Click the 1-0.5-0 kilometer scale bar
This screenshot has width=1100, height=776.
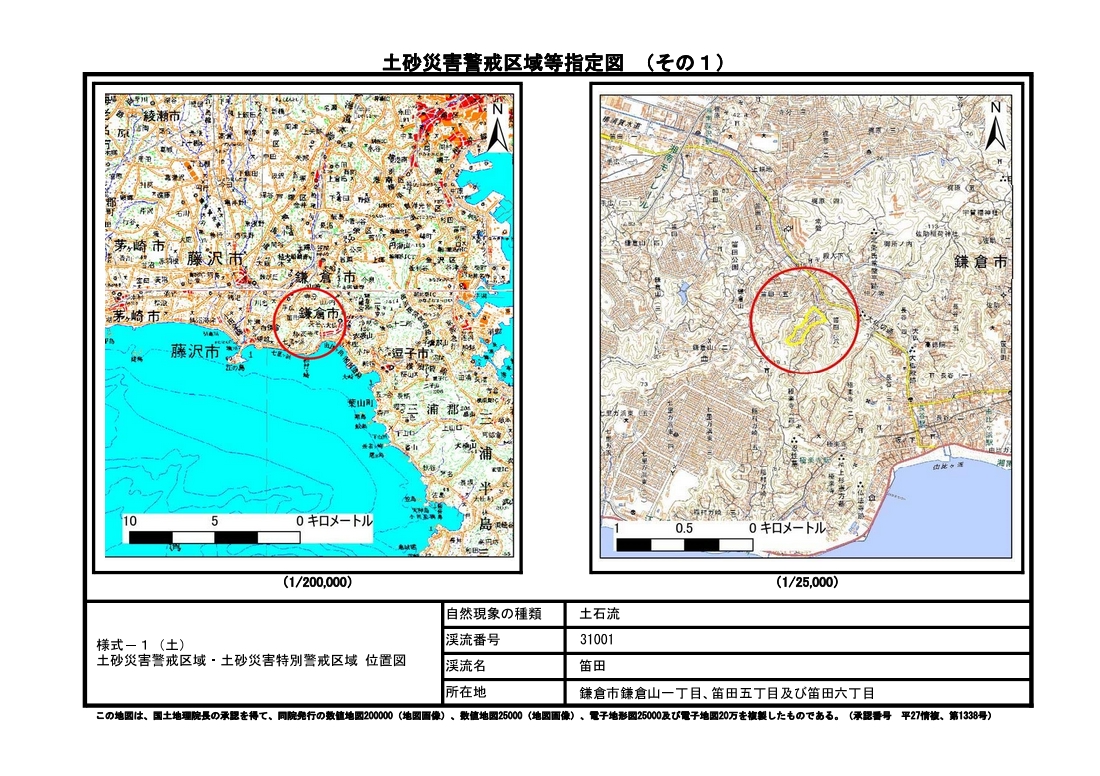684,545
